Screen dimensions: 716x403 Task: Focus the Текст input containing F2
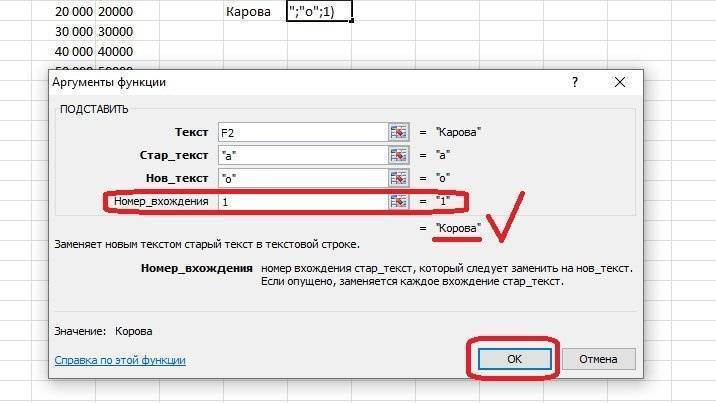(303, 132)
